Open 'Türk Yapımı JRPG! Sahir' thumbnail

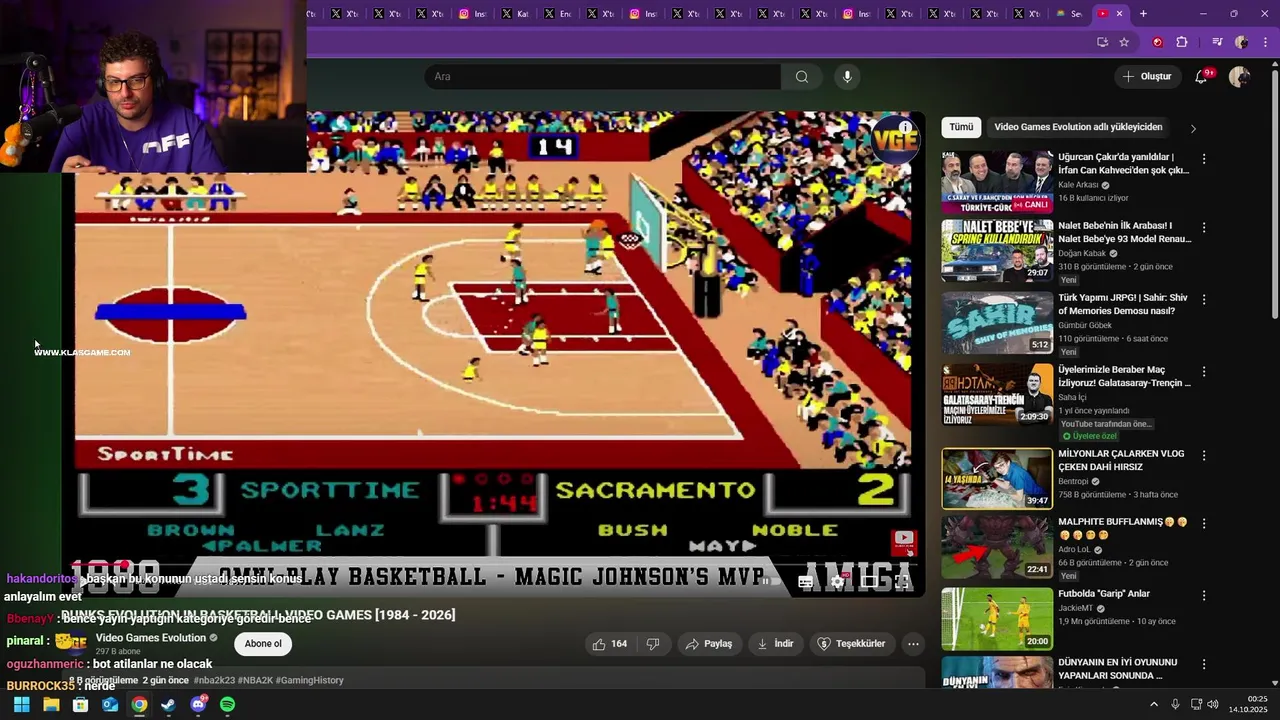coord(997,323)
